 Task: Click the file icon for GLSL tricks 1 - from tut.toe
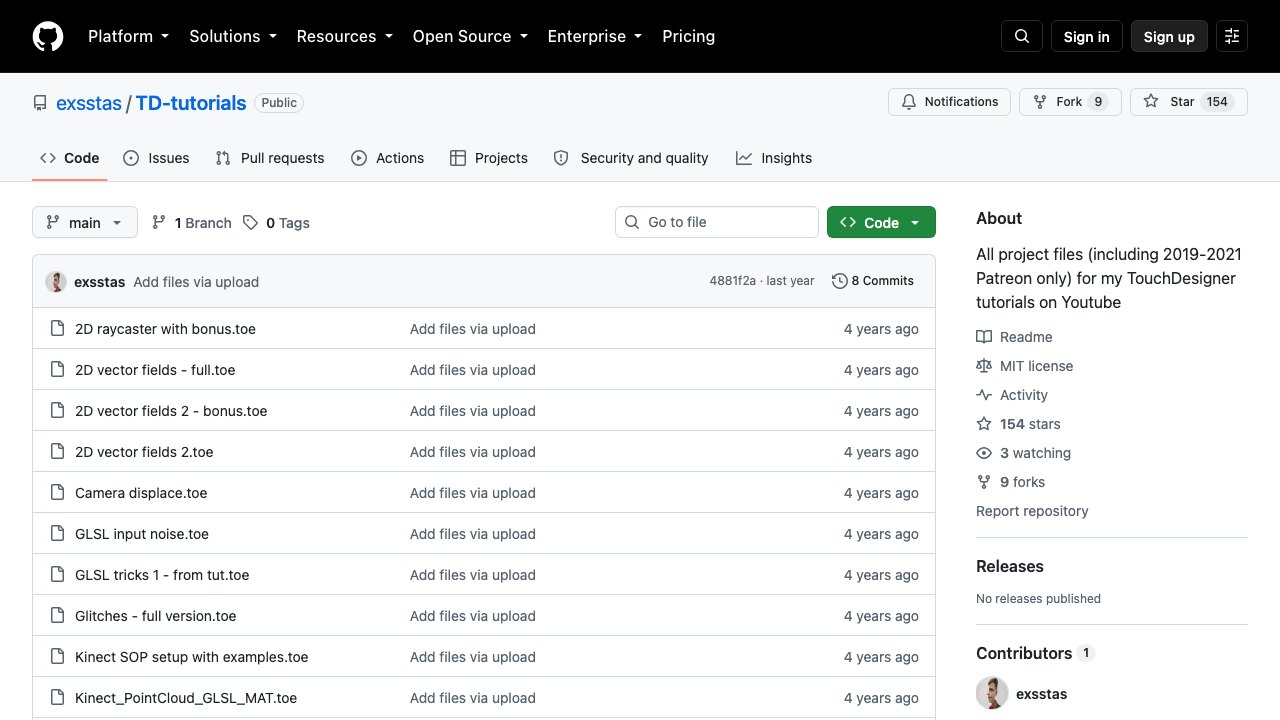click(57, 575)
